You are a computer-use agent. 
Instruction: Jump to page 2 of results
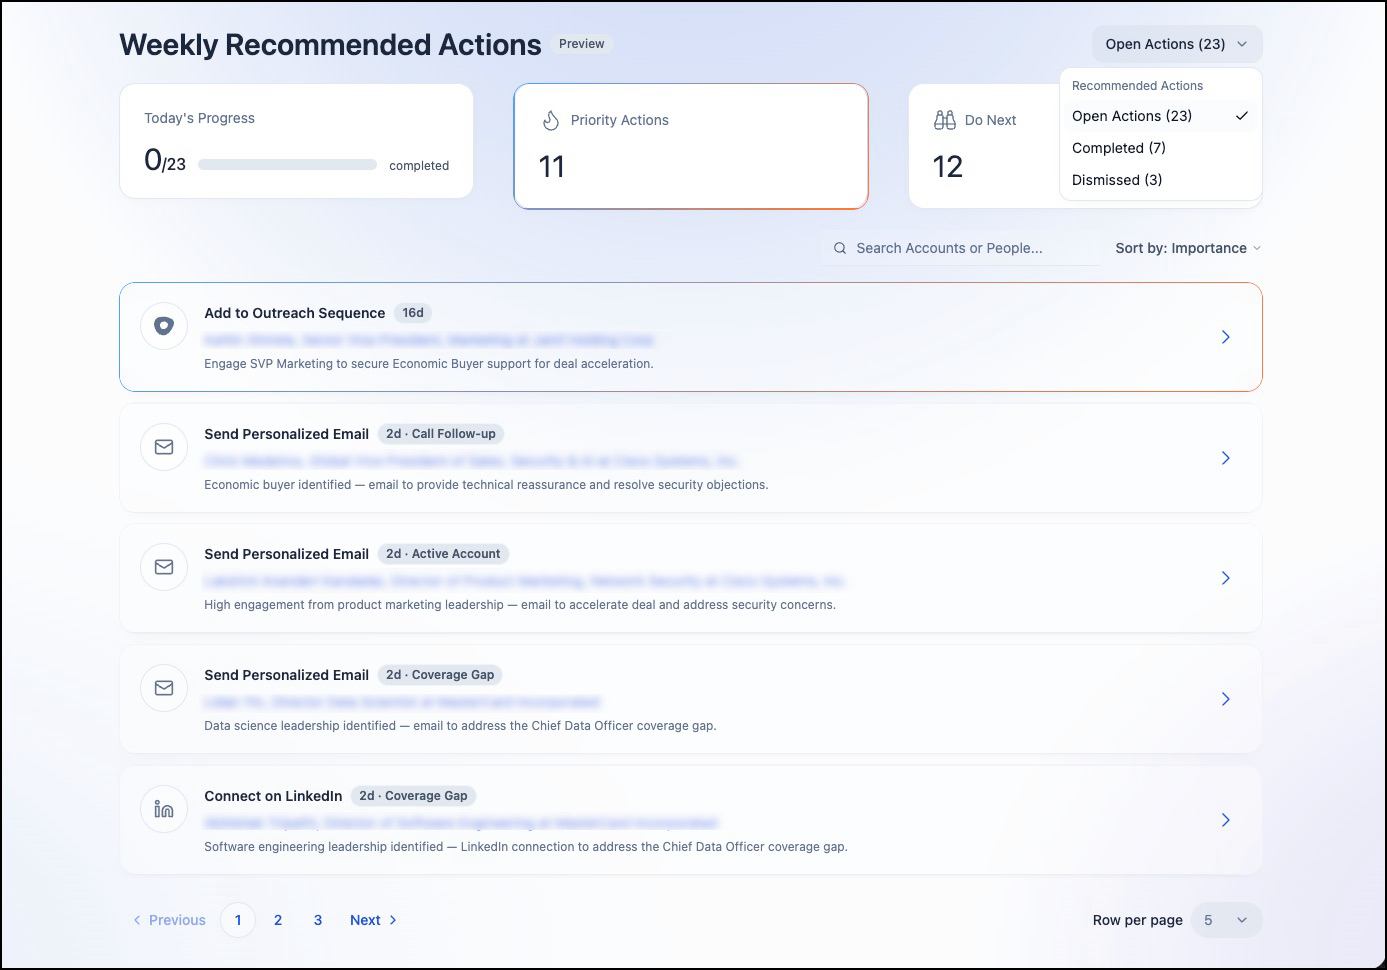(x=278, y=920)
